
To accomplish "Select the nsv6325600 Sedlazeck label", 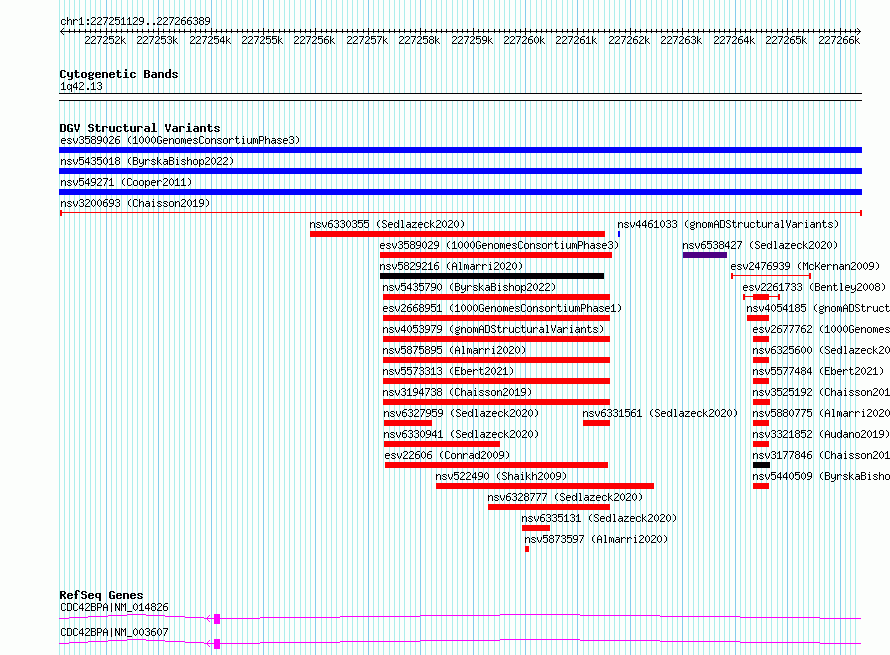I will coord(821,350).
